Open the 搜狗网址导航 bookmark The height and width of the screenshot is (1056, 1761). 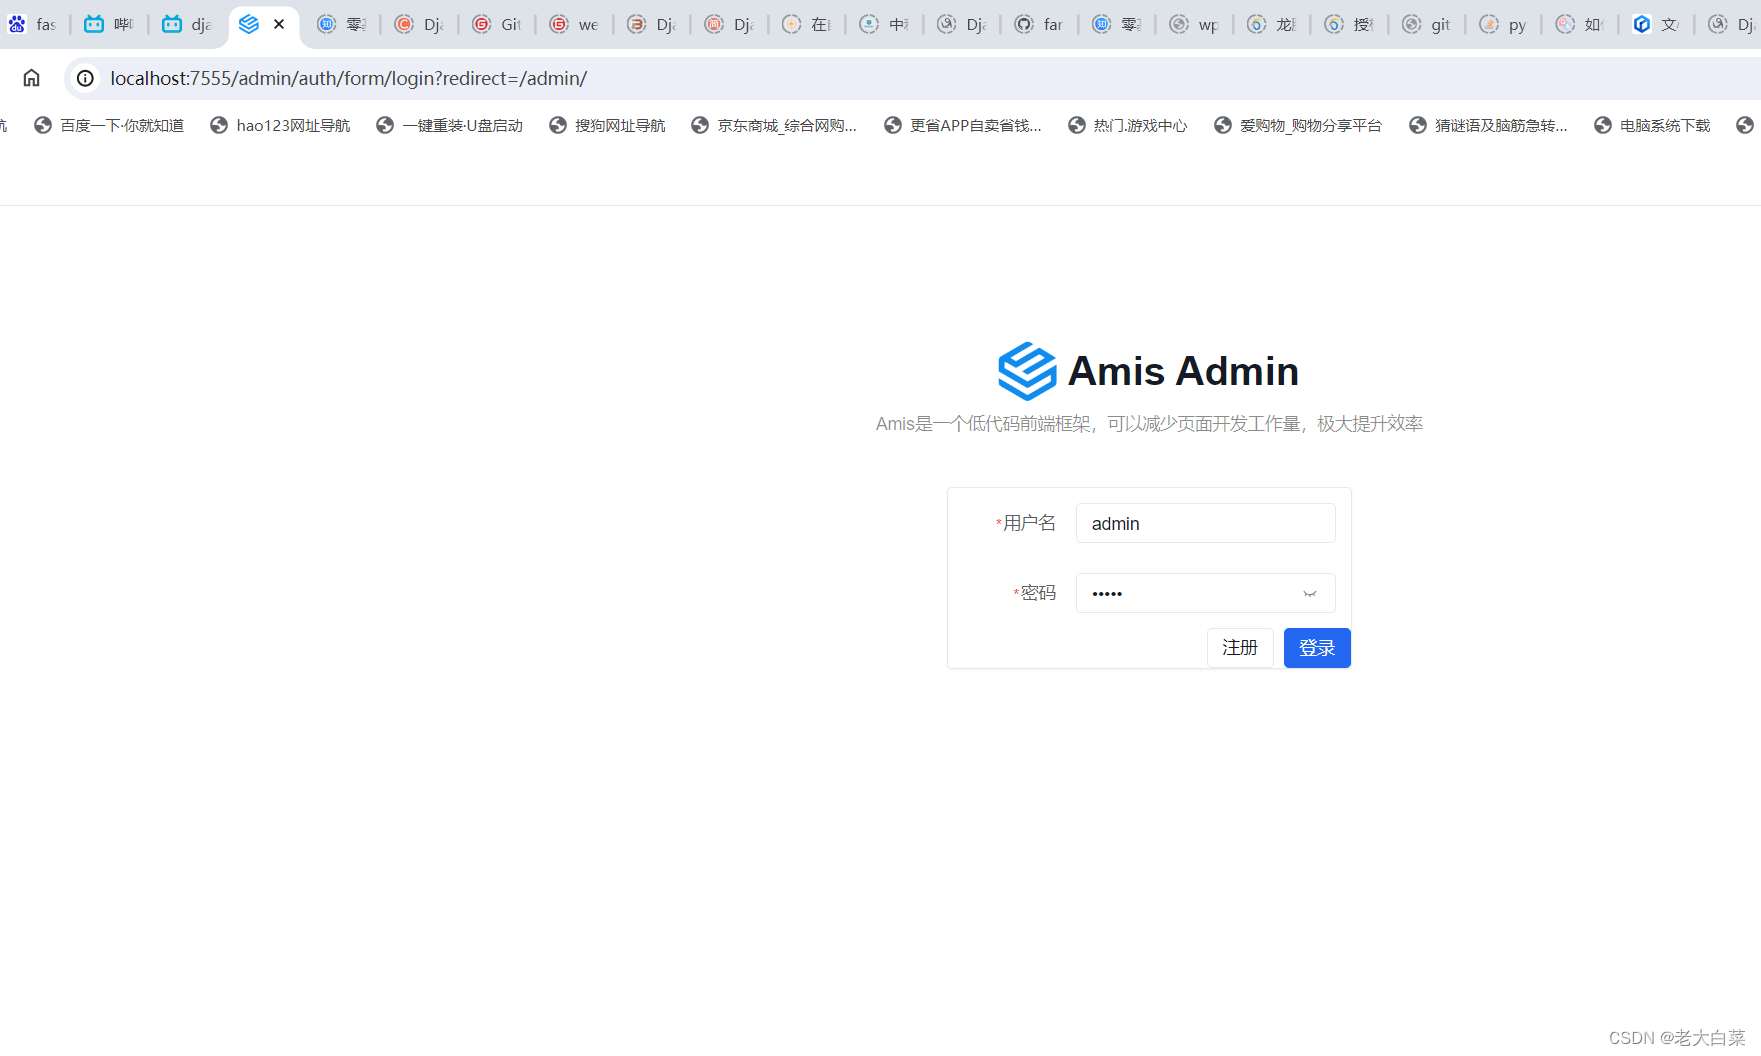point(608,125)
